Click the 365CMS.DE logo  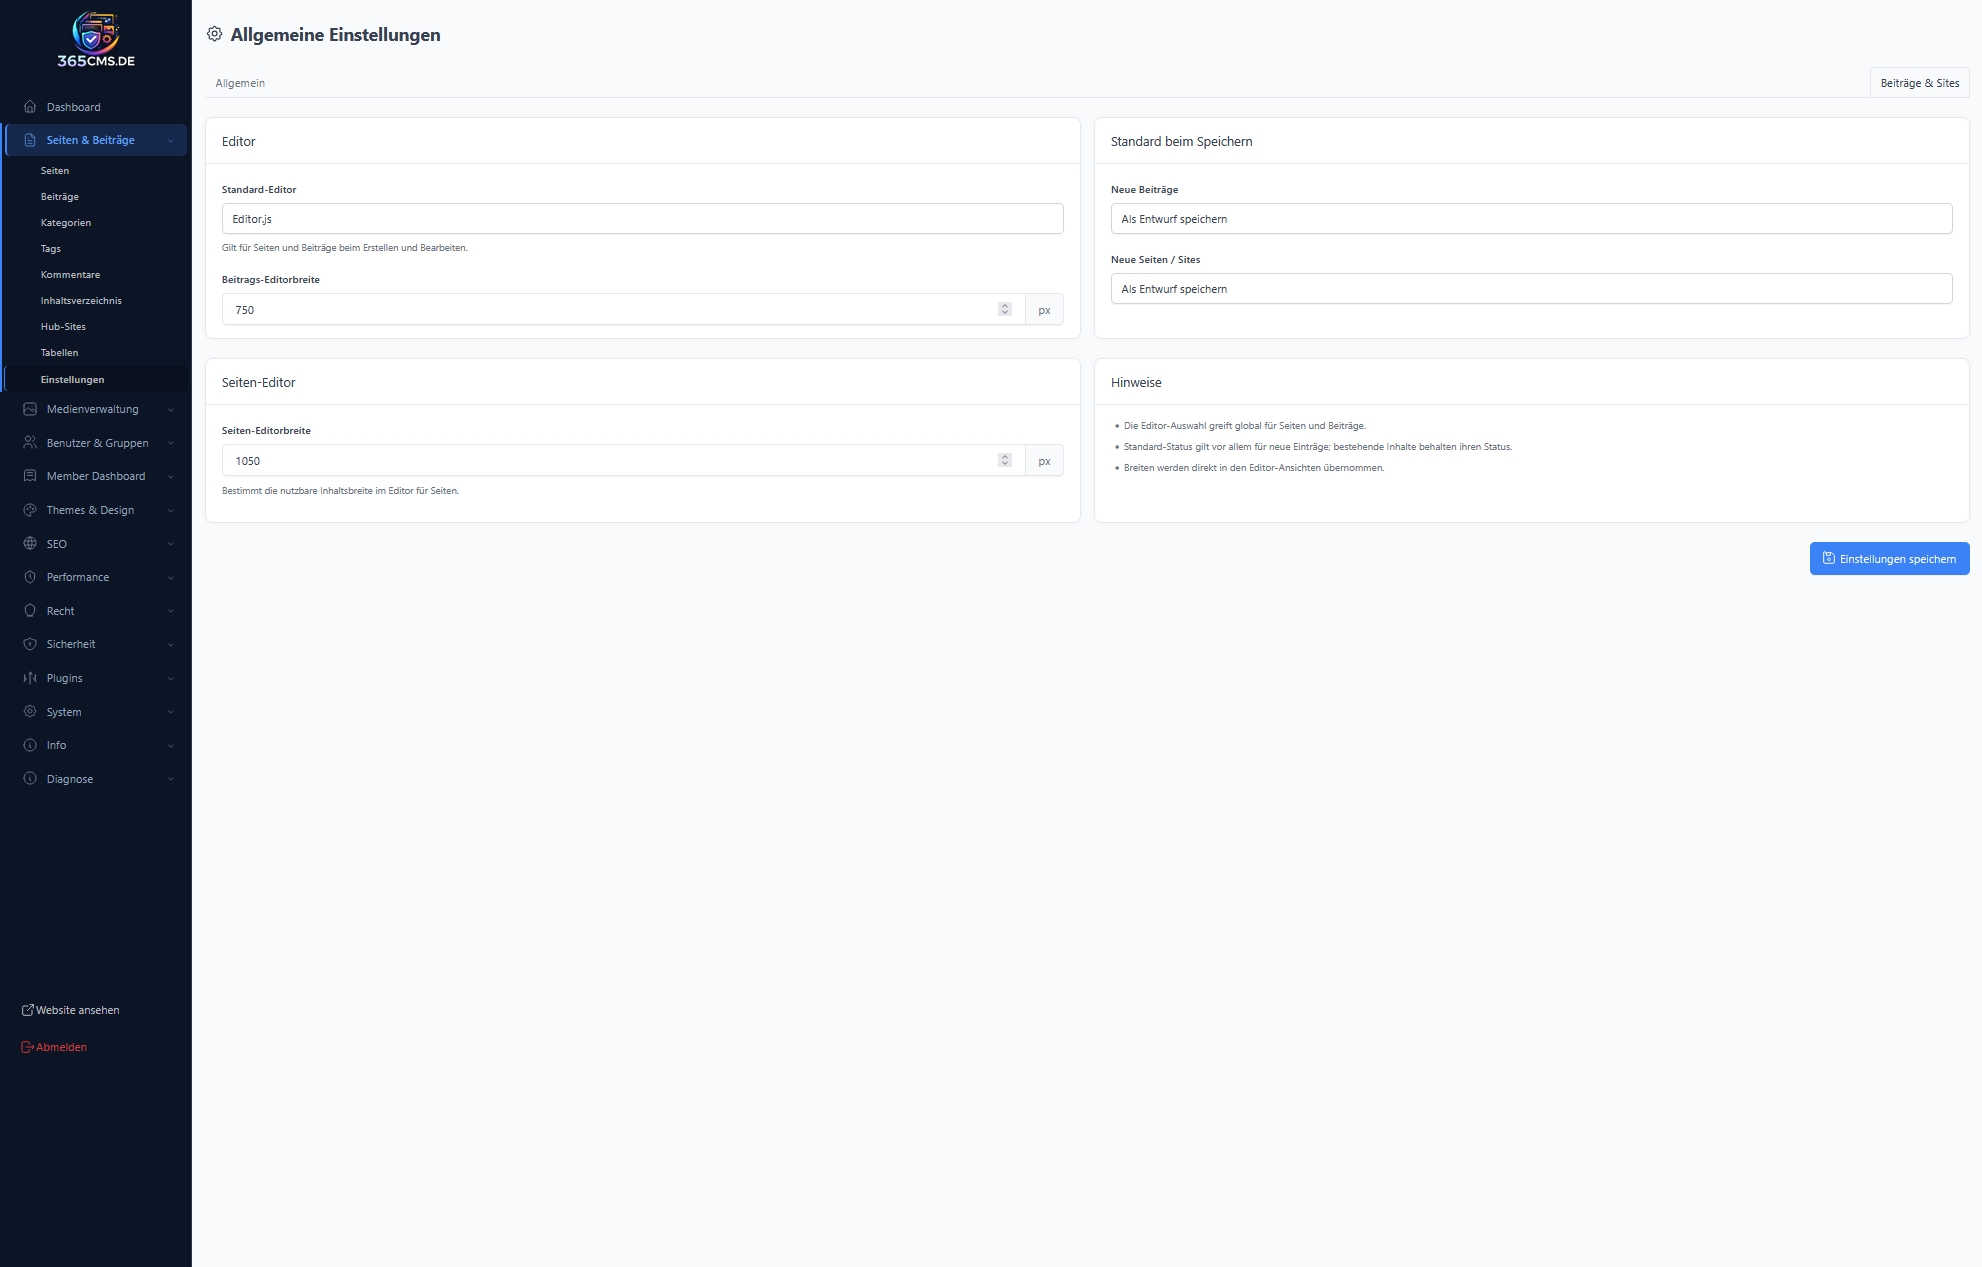[96, 40]
